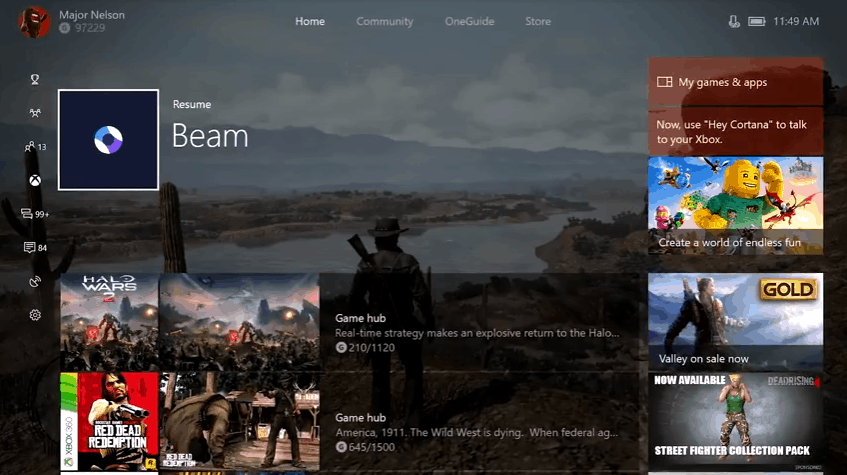Open the LEGO Create a world tile
The image size is (847, 475).
(x=735, y=205)
